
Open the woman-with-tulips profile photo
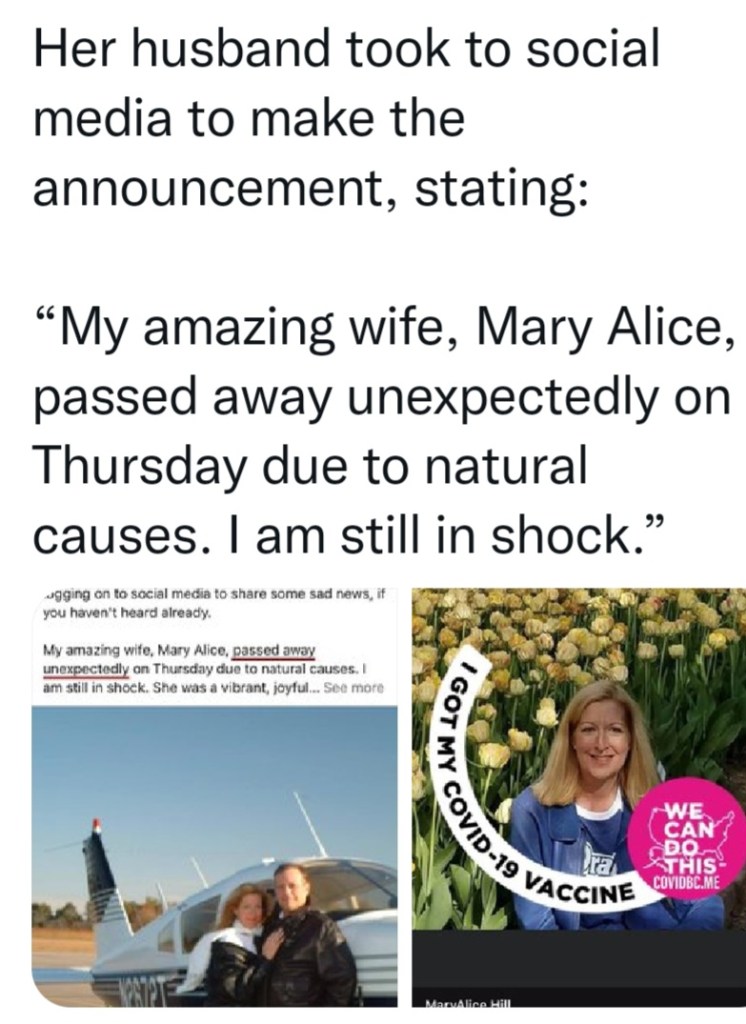click(578, 760)
